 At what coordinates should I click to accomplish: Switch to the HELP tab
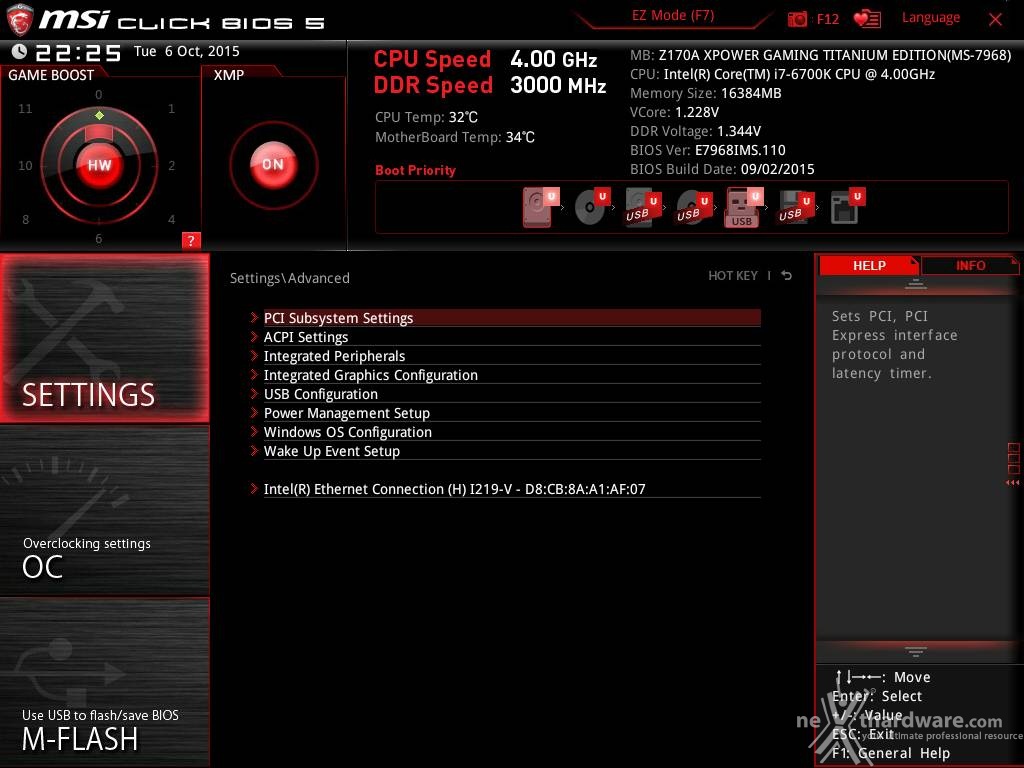point(869,265)
